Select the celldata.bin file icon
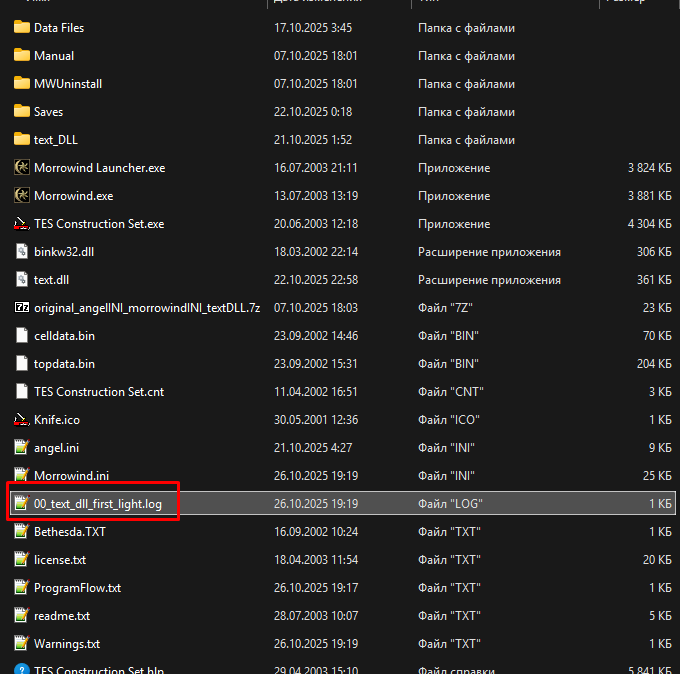The image size is (680, 674). click(22, 336)
